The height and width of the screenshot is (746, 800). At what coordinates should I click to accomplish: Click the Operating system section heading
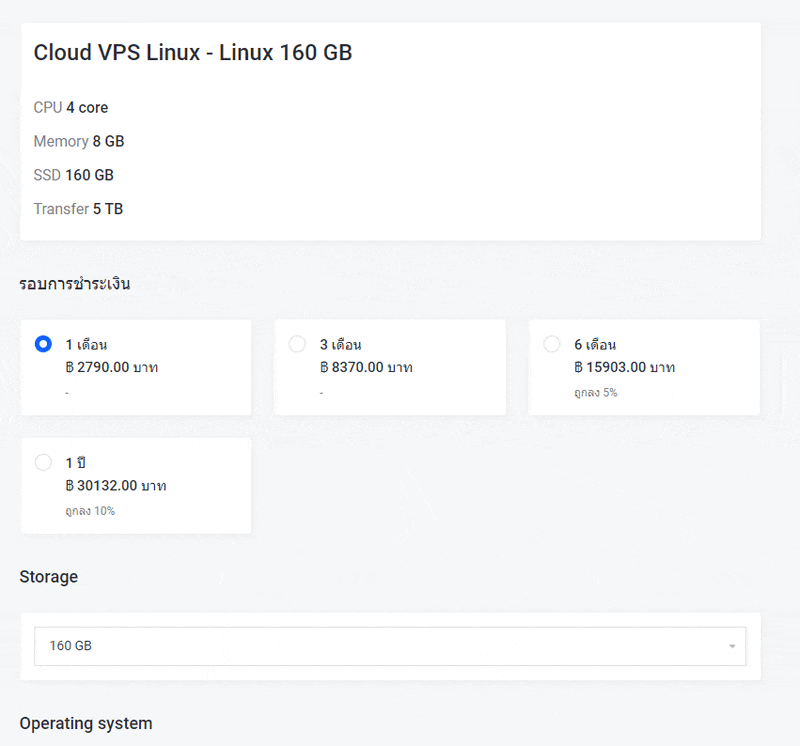(86, 723)
